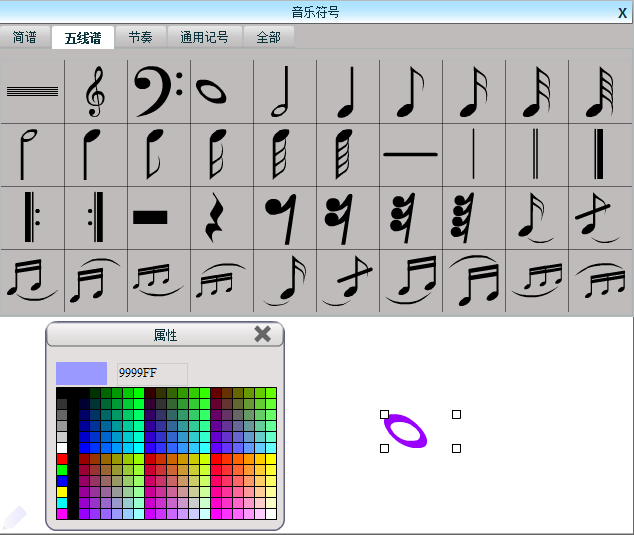
Task: Select the single thin barline symbol
Action: (473, 154)
